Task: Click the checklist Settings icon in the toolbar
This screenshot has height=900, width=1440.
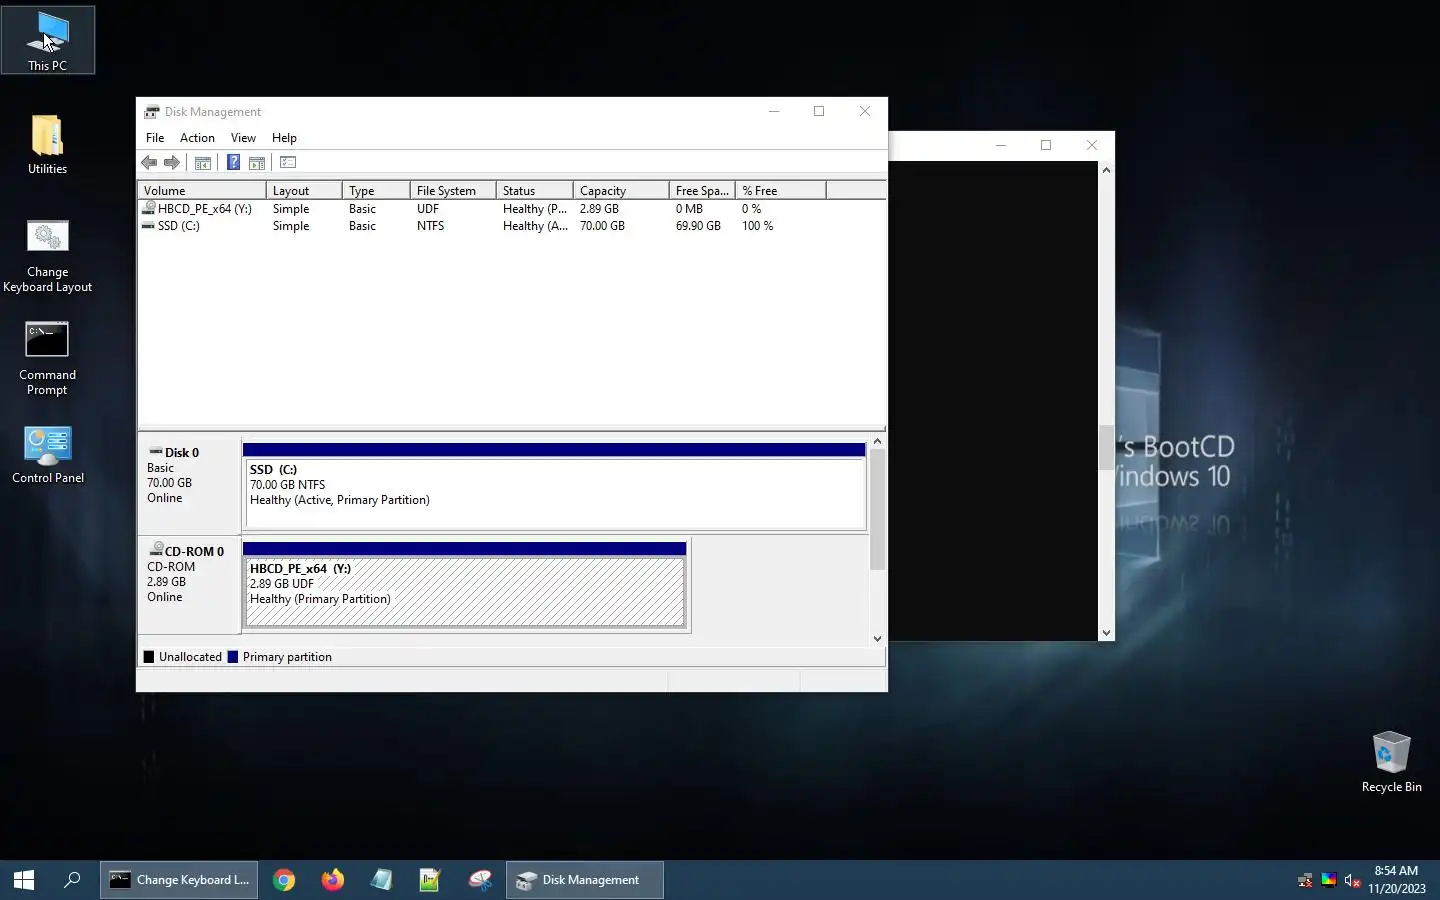Action: (288, 162)
